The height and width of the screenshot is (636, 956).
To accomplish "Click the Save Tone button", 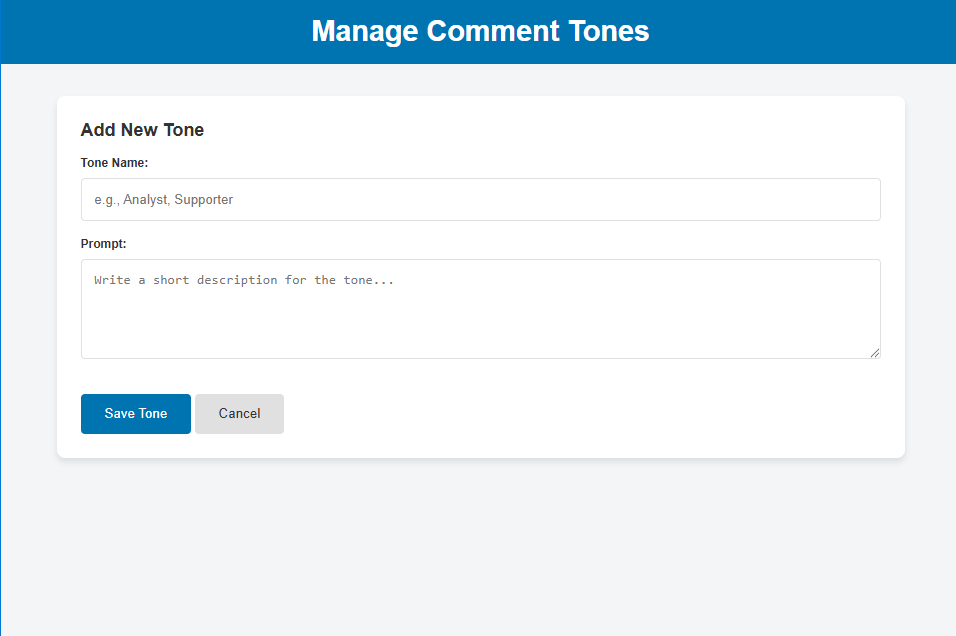I will [x=135, y=414].
